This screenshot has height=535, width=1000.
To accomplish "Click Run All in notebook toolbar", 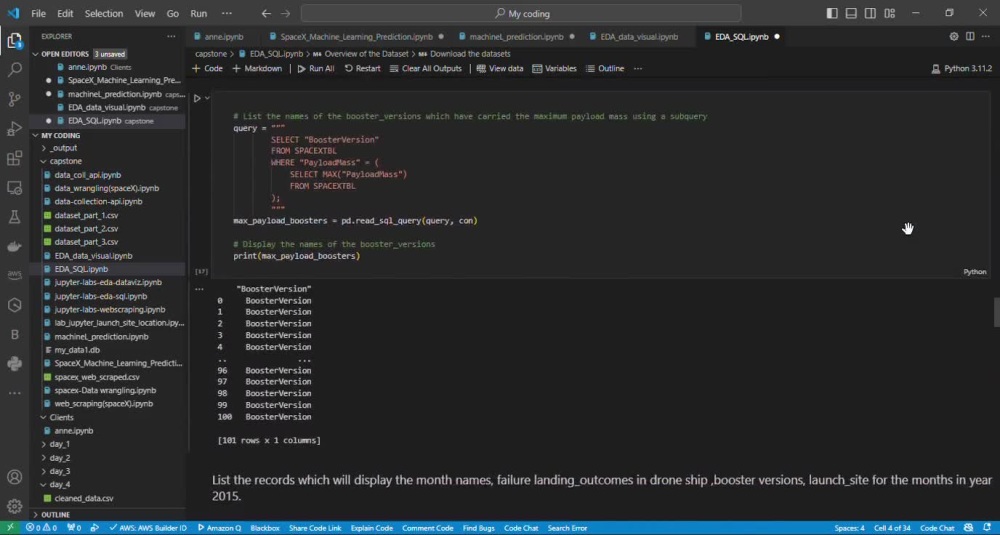I will [x=316, y=68].
